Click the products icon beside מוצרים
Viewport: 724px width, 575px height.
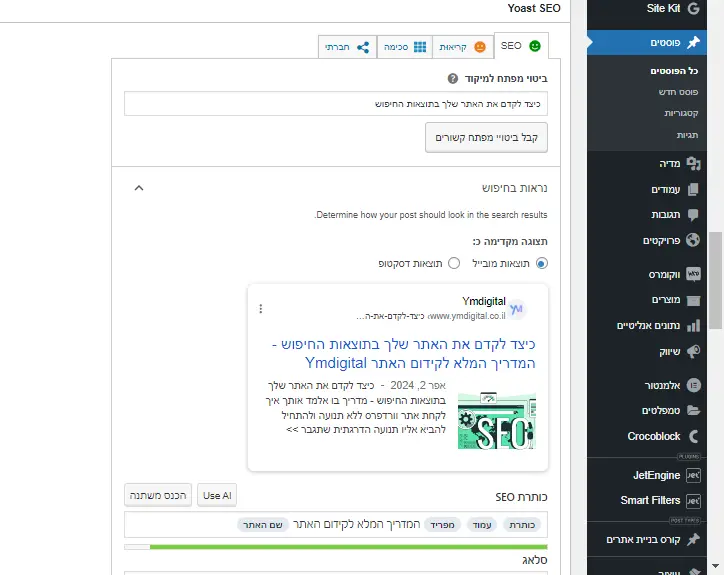[x=694, y=300]
